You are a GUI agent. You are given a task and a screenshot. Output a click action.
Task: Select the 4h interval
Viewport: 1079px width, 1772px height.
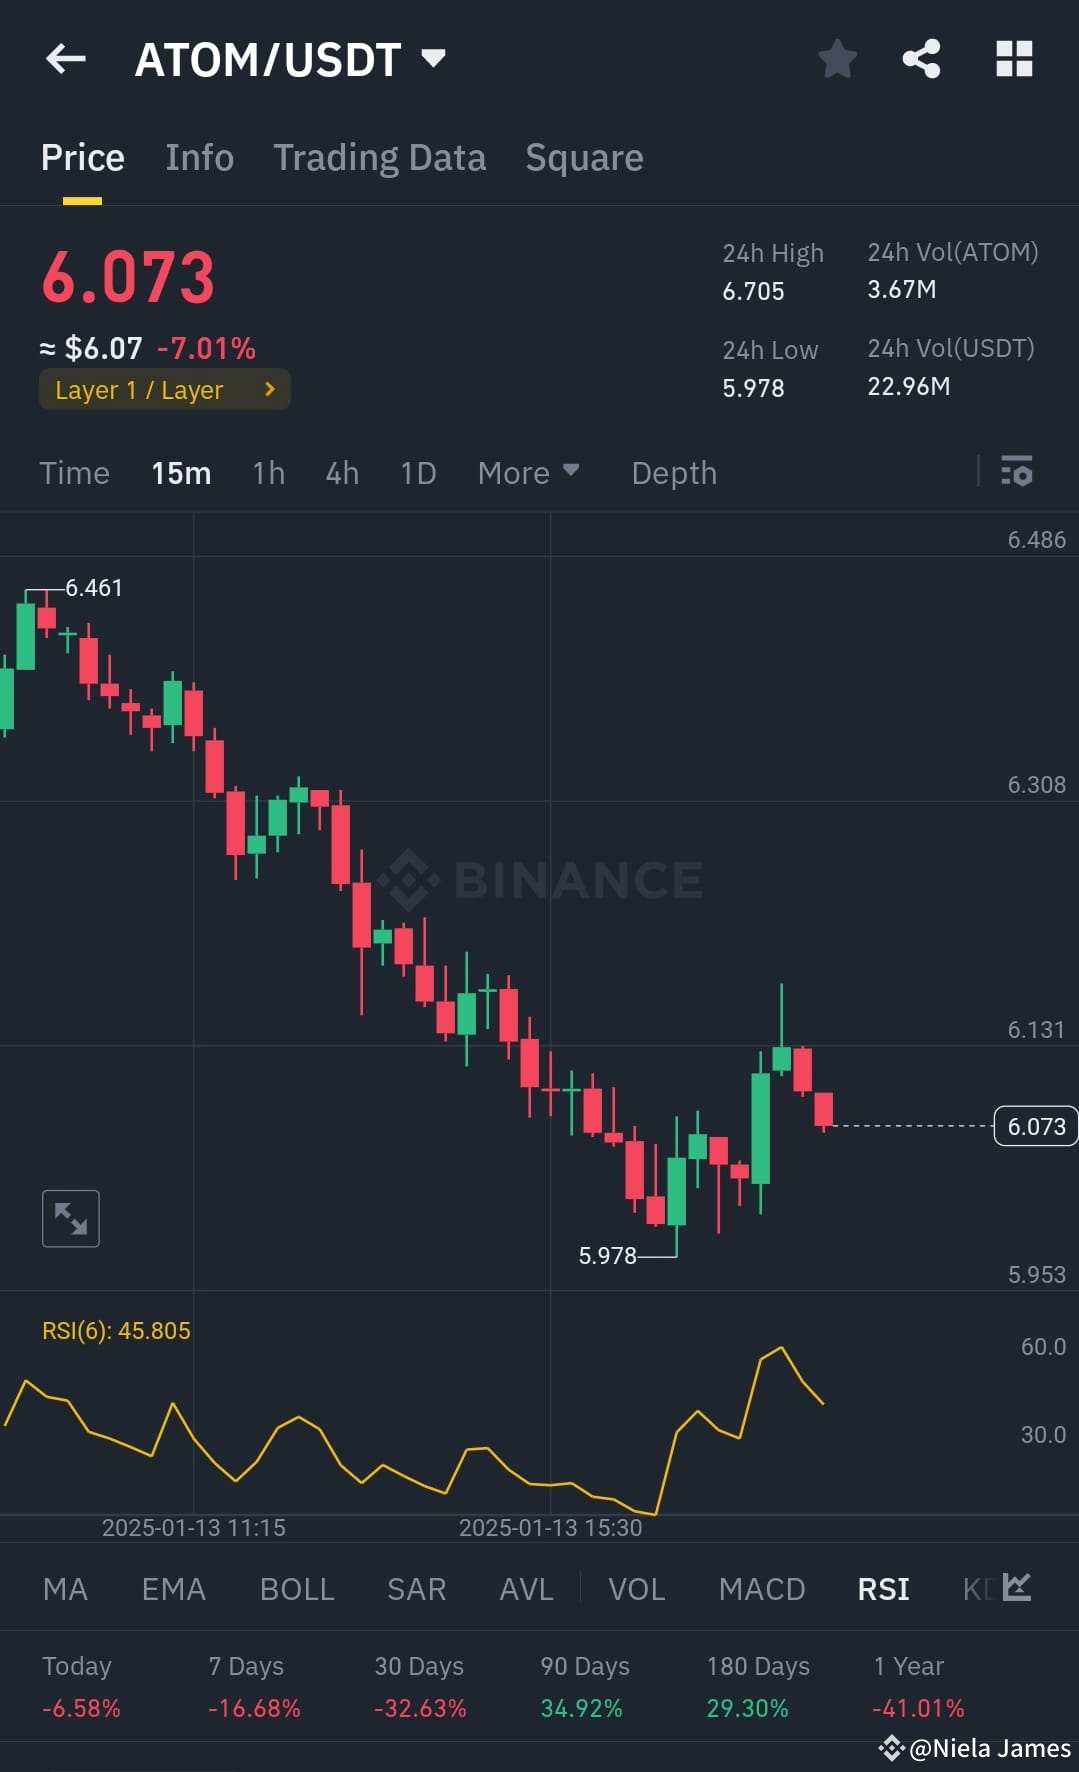342,472
